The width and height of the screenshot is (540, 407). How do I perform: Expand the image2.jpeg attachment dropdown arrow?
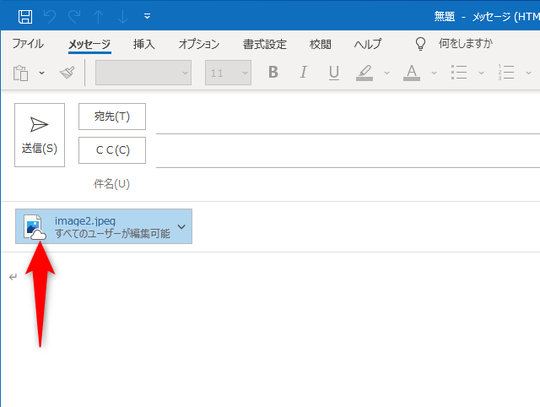[181, 227]
